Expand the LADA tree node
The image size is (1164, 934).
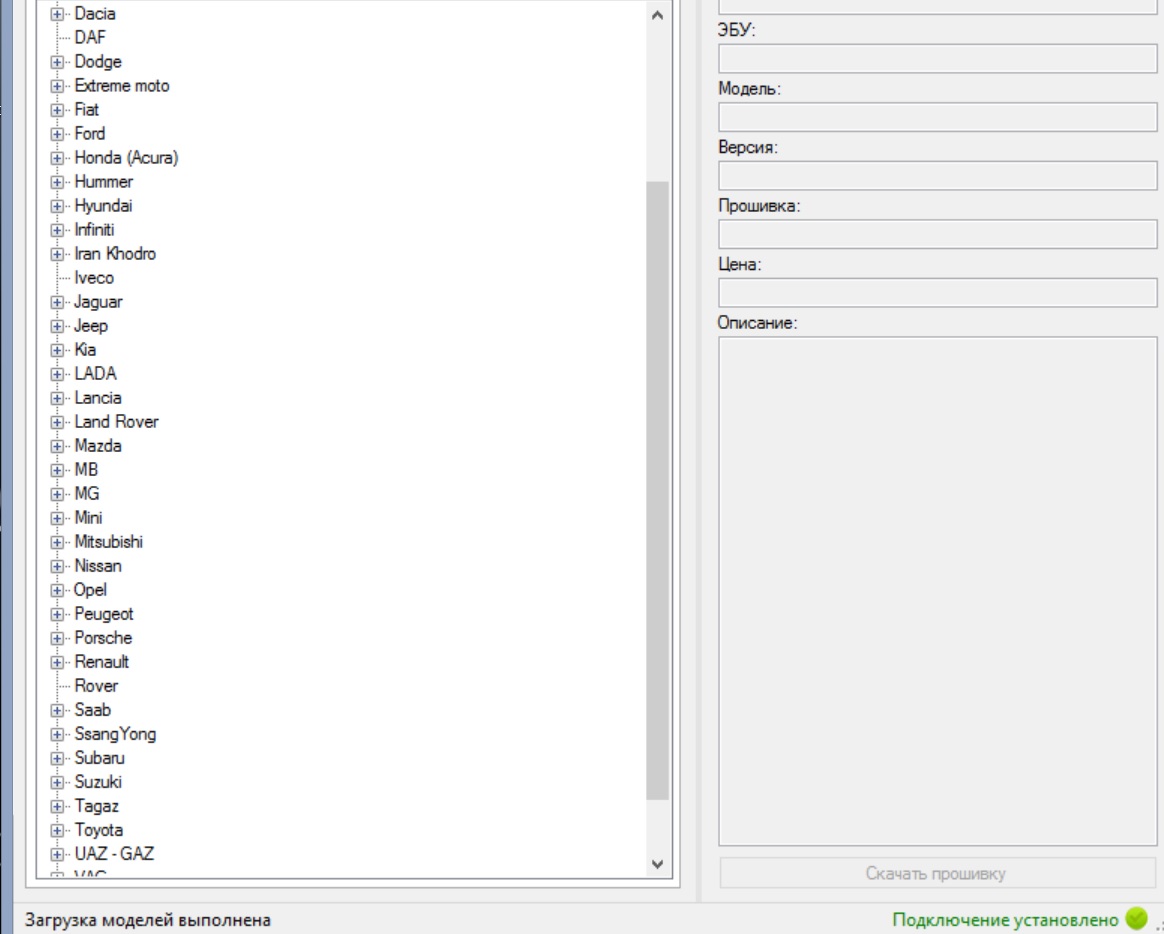[x=57, y=374]
